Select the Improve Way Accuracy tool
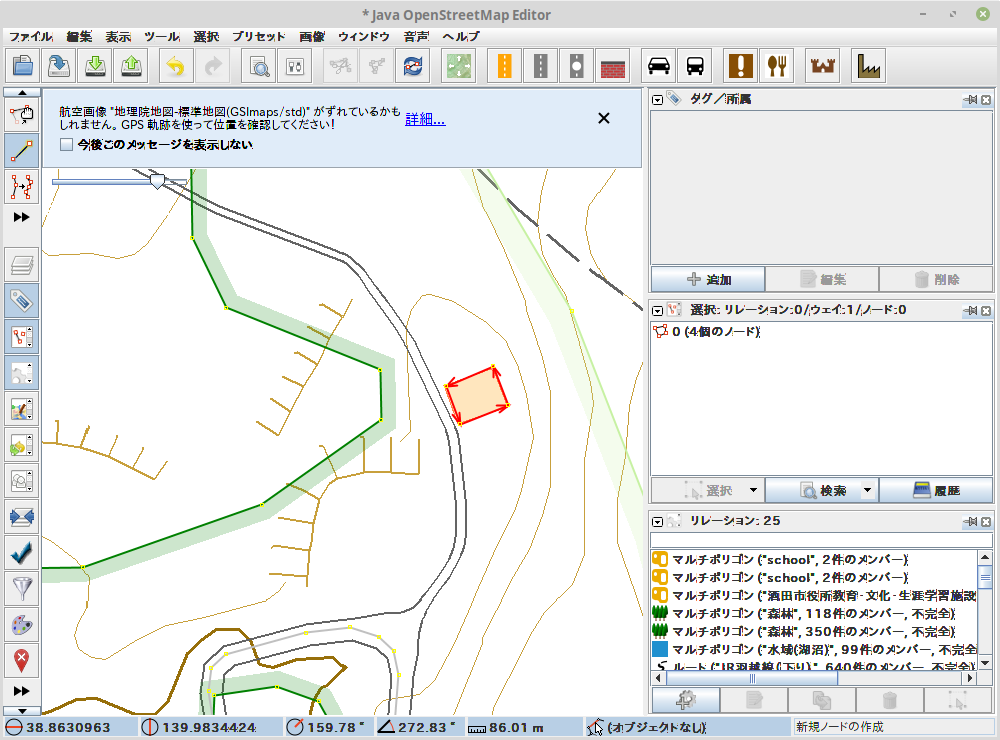The width and height of the screenshot is (1000, 740). [x=22, y=186]
